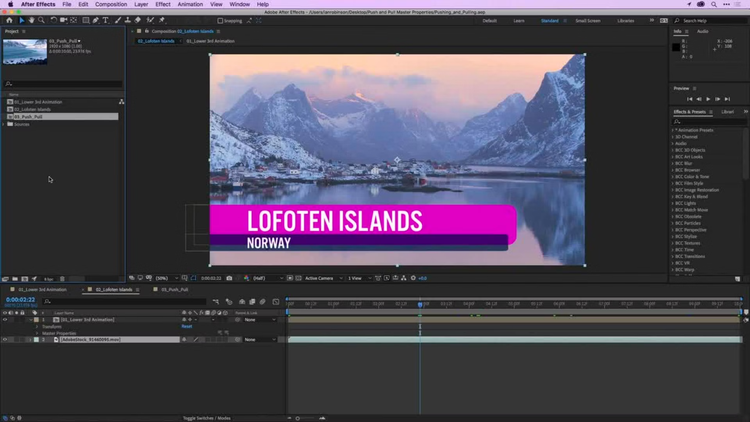
Task: Hide the AdobeStock mov layer eye
Action: pyautogui.click(x=5, y=339)
